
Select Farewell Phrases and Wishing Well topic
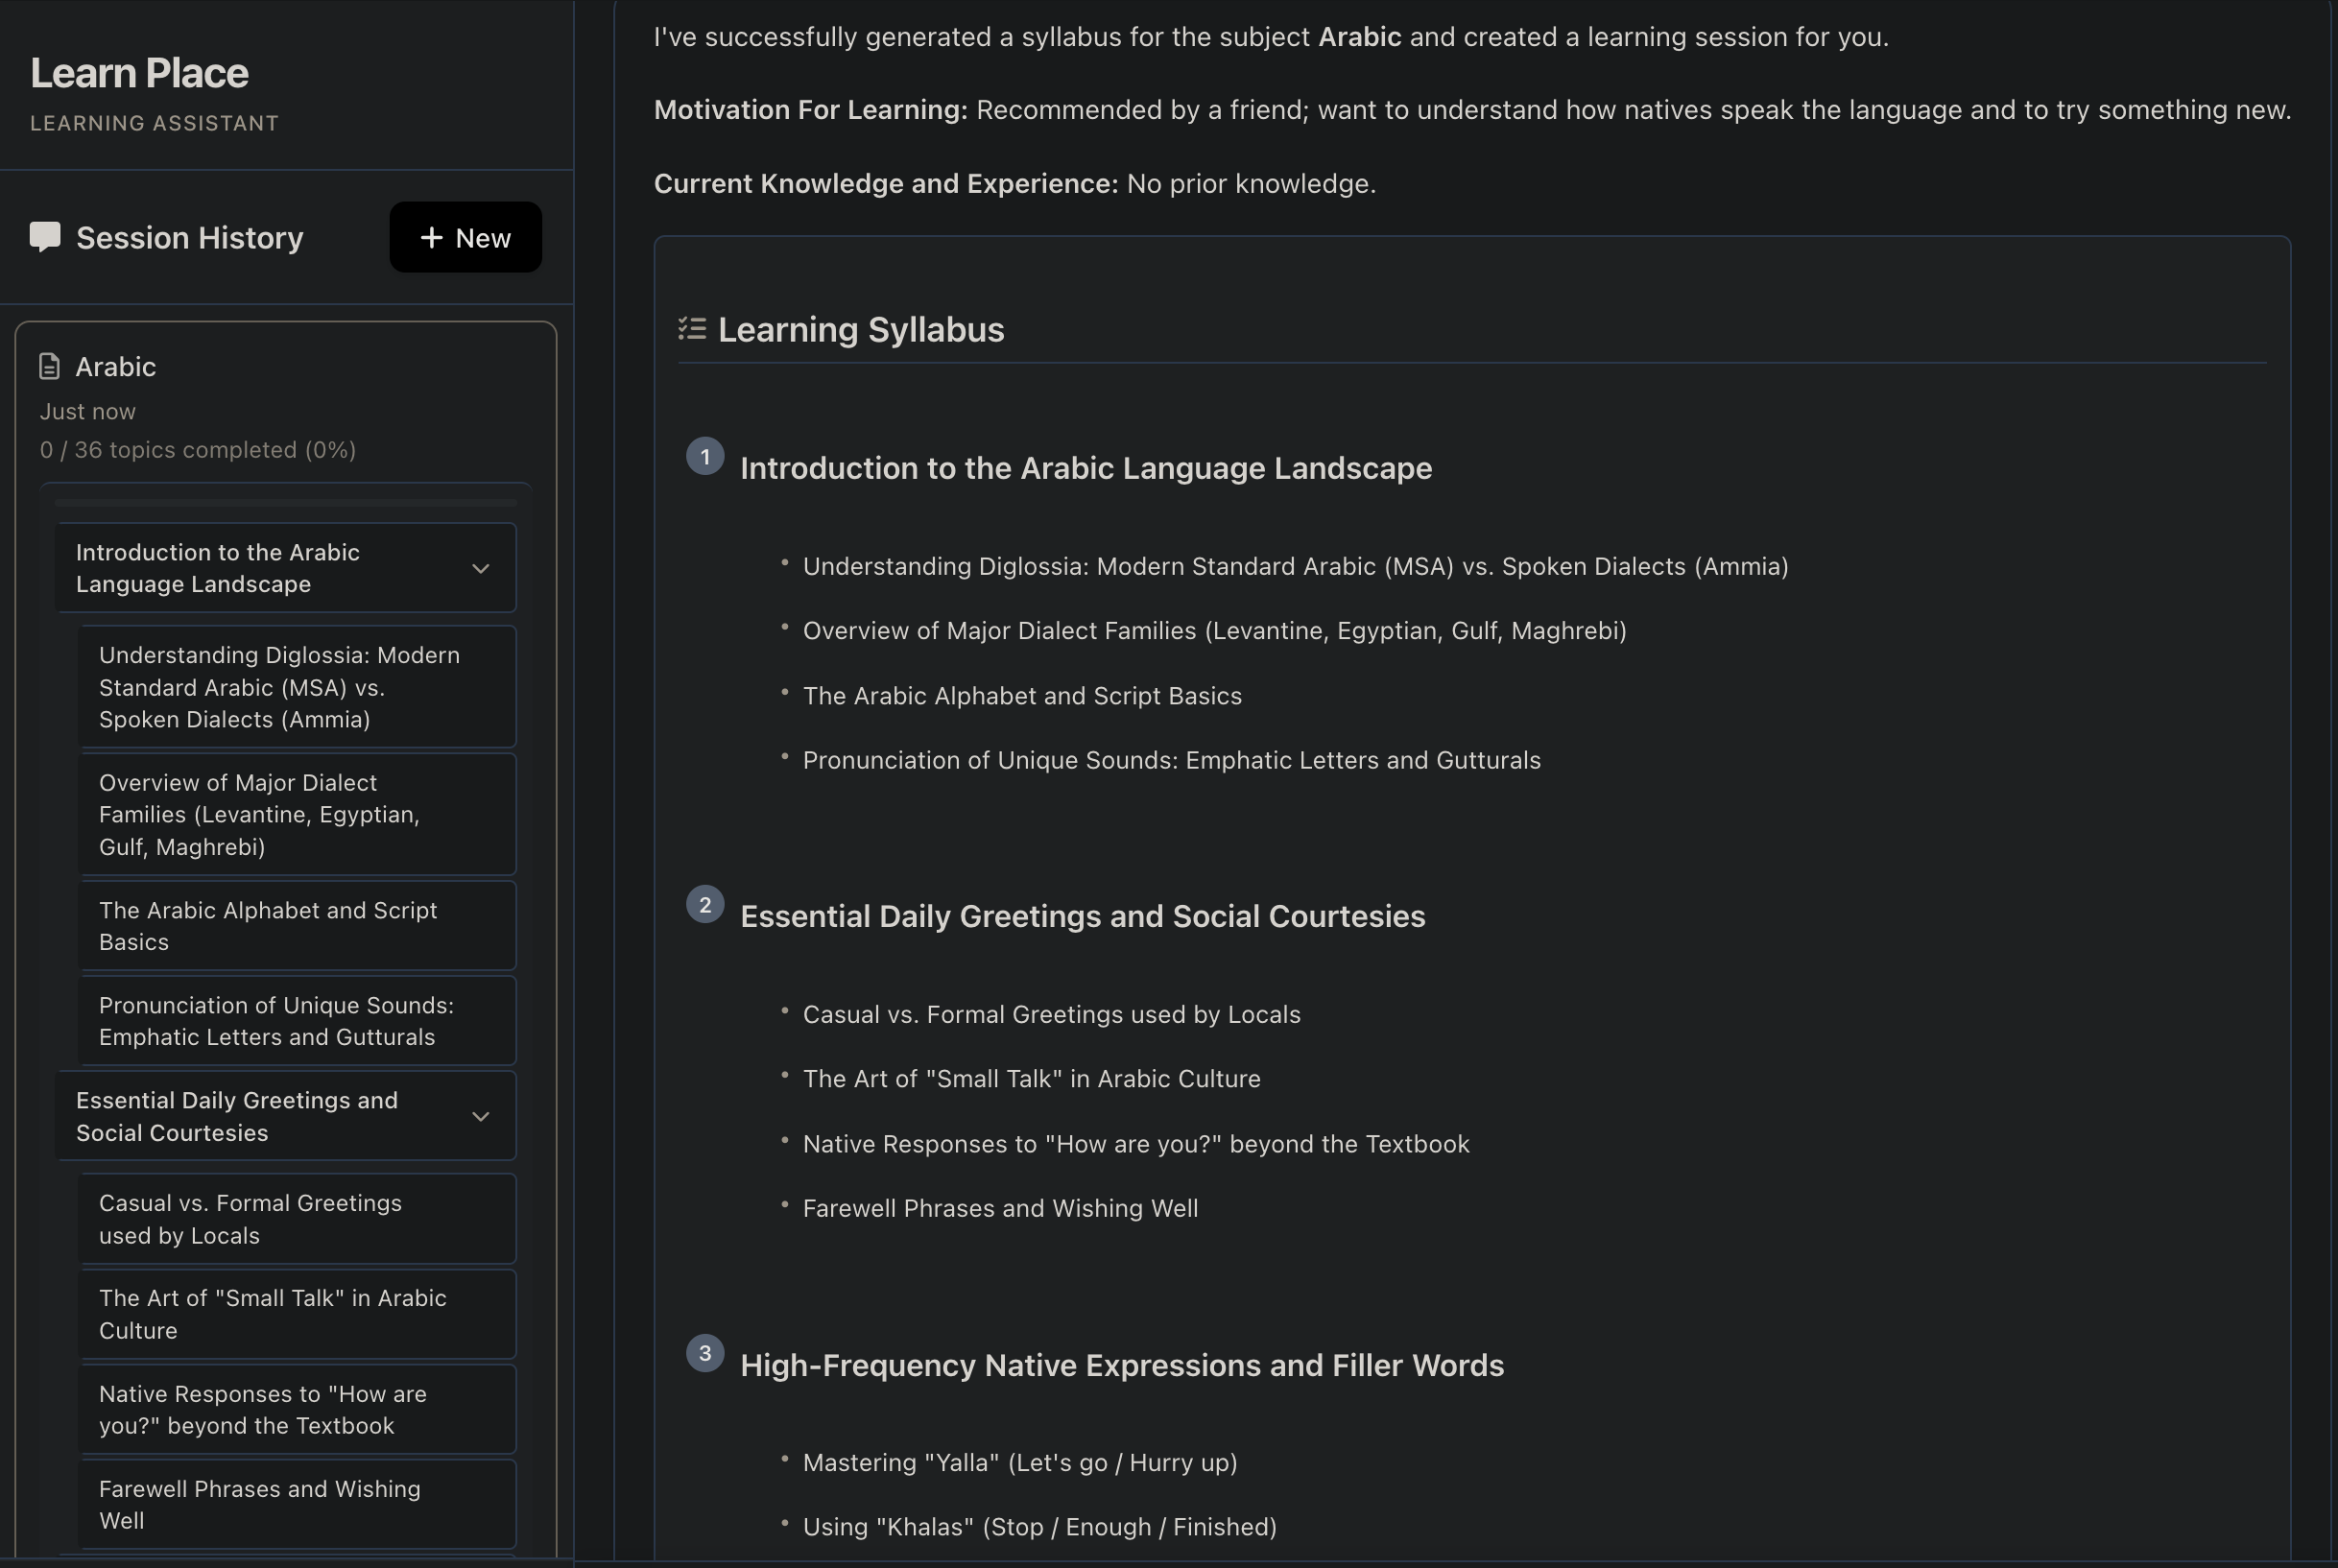(296, 1504)
